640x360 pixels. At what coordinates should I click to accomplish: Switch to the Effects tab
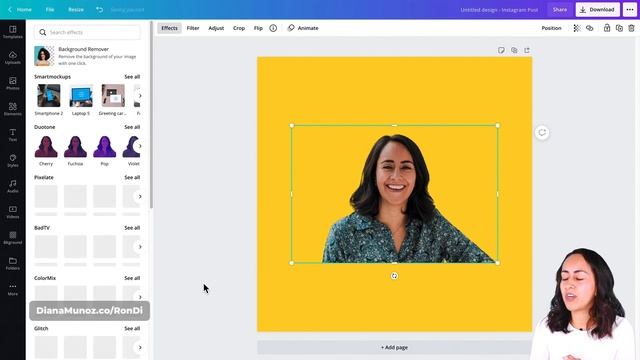coord(169,28)
